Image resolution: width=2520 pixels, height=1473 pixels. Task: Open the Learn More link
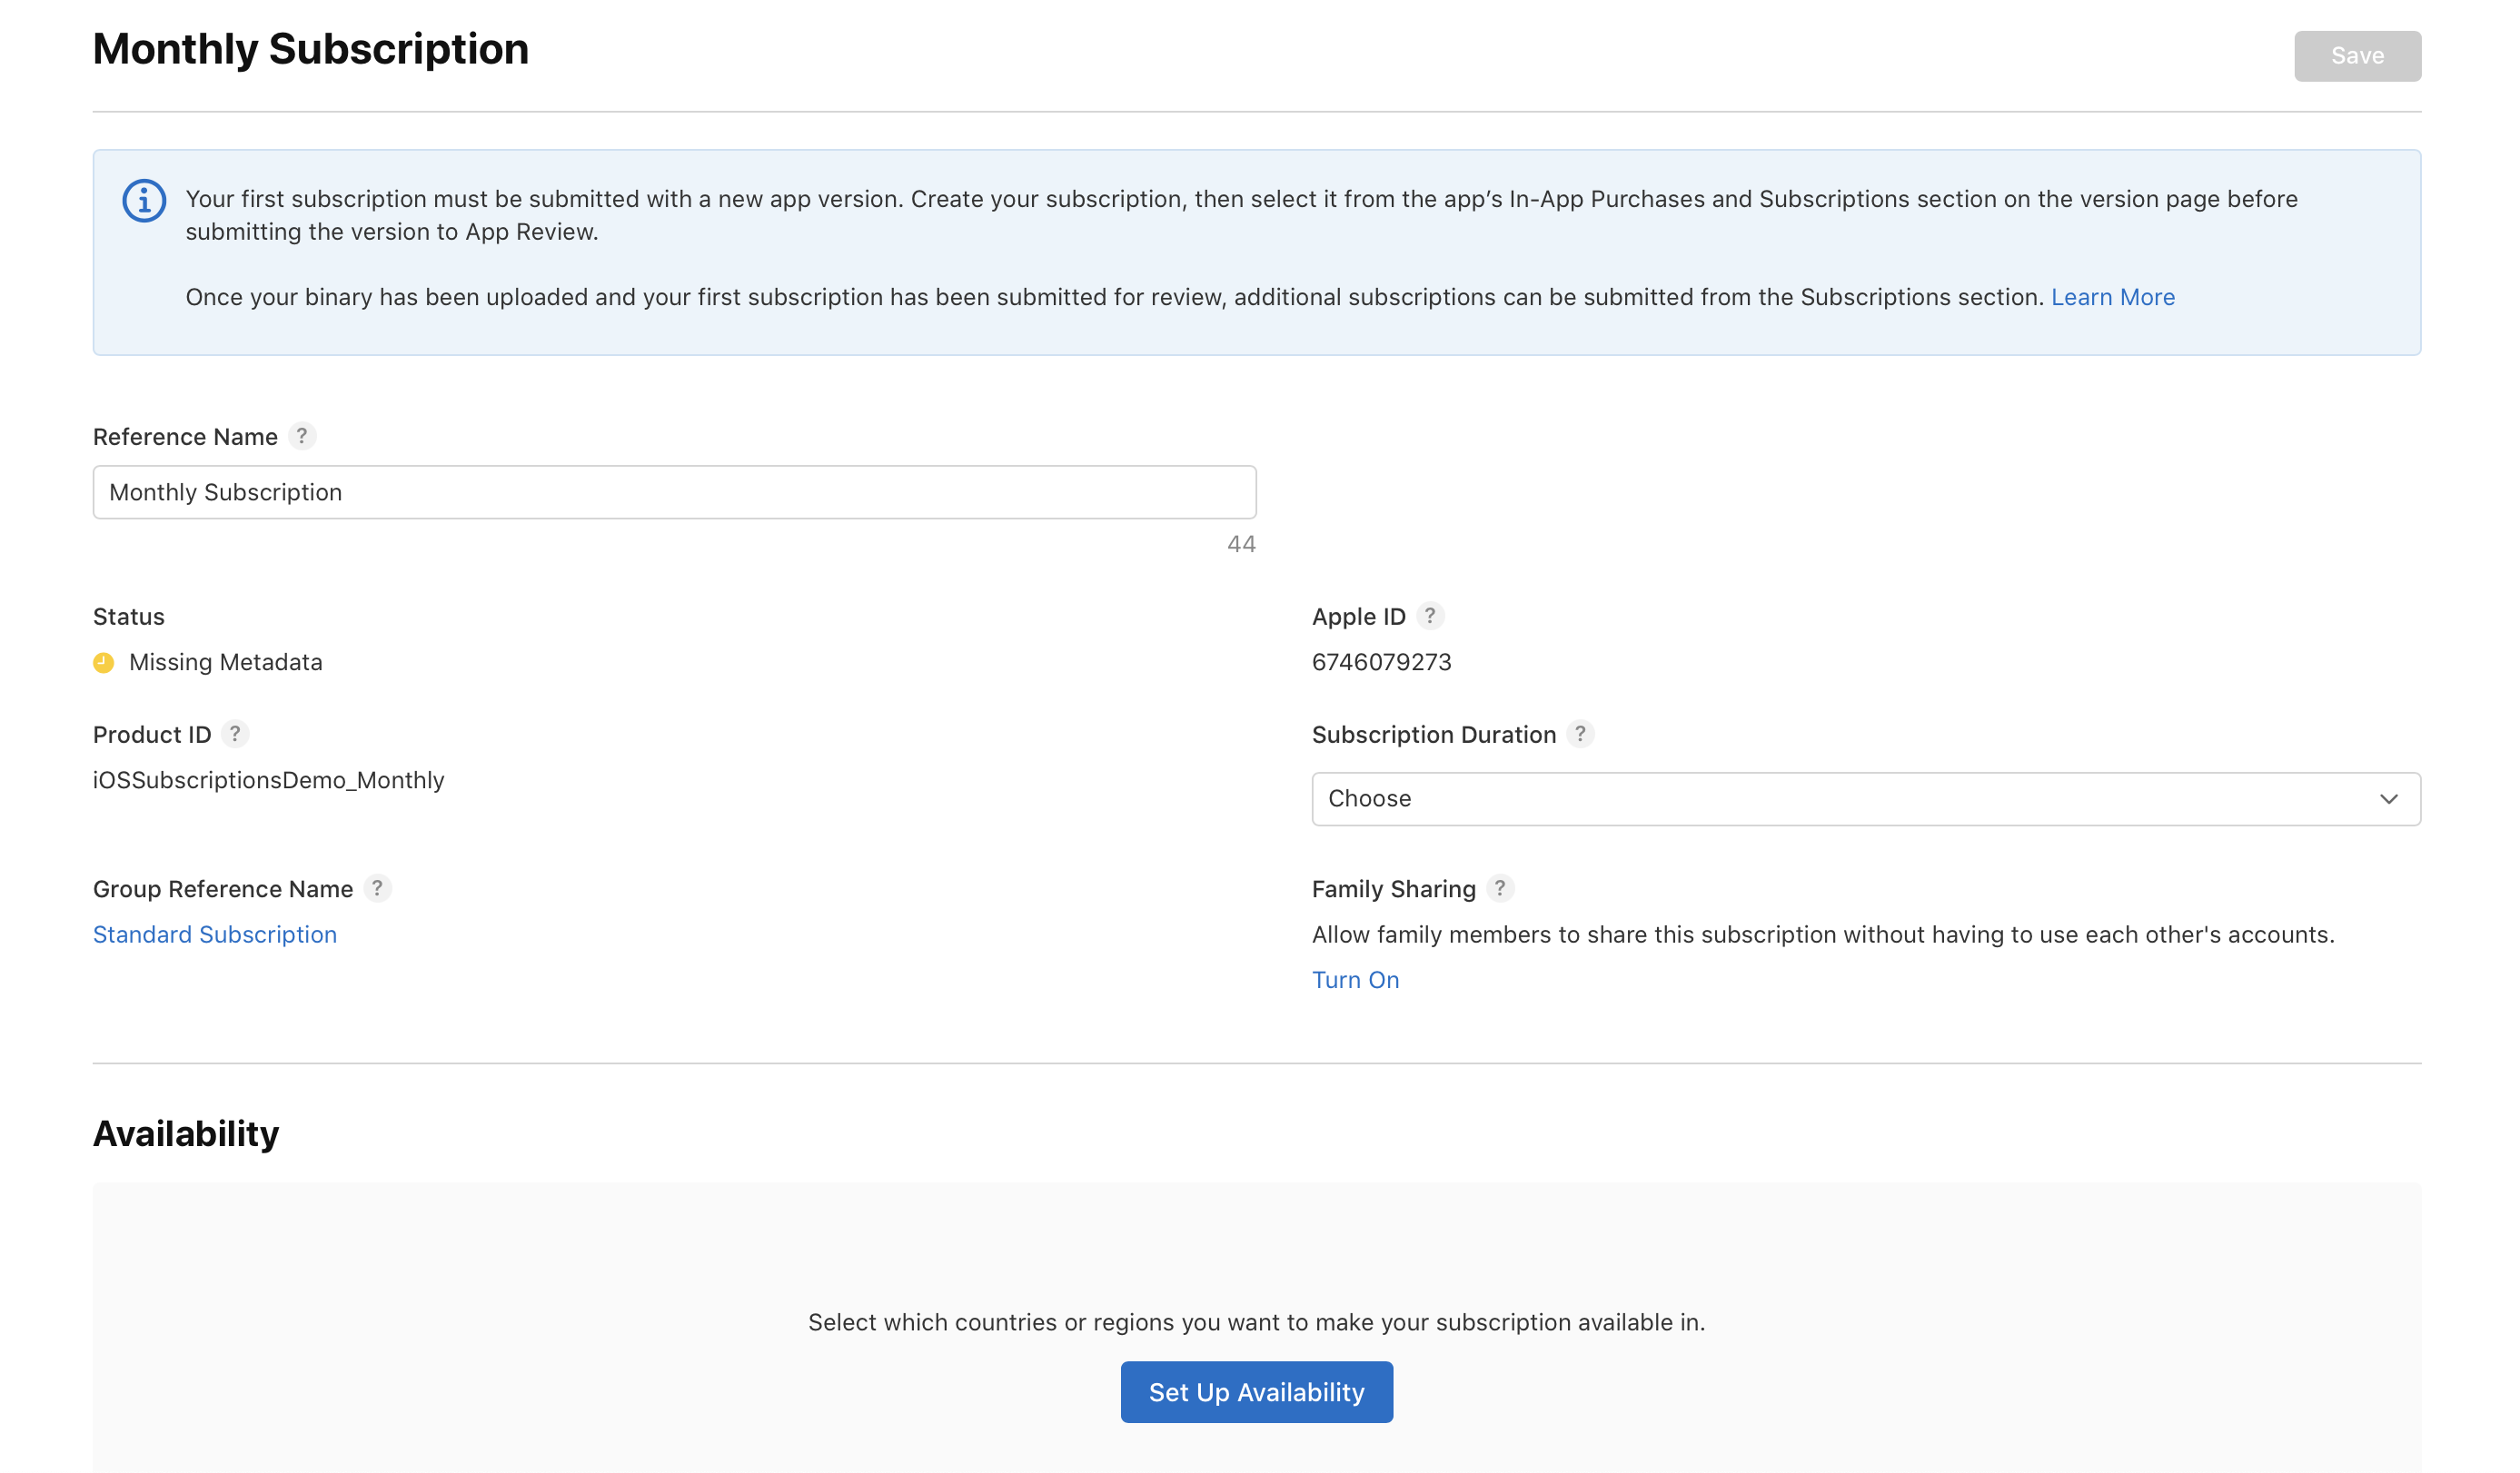(2112, 297)
